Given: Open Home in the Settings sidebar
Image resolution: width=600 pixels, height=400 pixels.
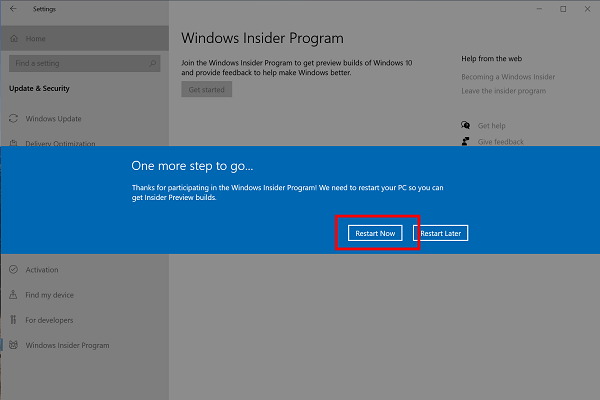Looking at the screenshot, I should [x=85, y=38].
